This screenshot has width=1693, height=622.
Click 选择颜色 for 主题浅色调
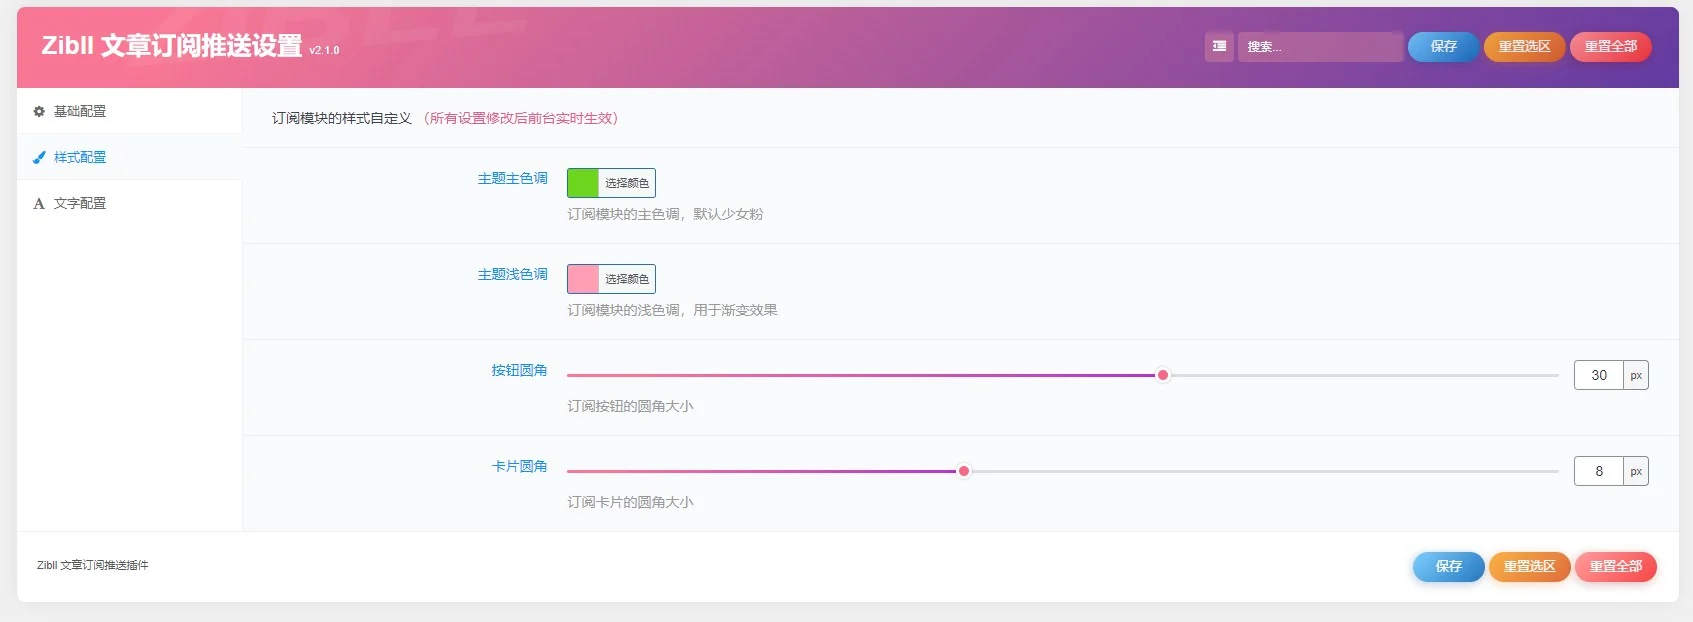627,279
